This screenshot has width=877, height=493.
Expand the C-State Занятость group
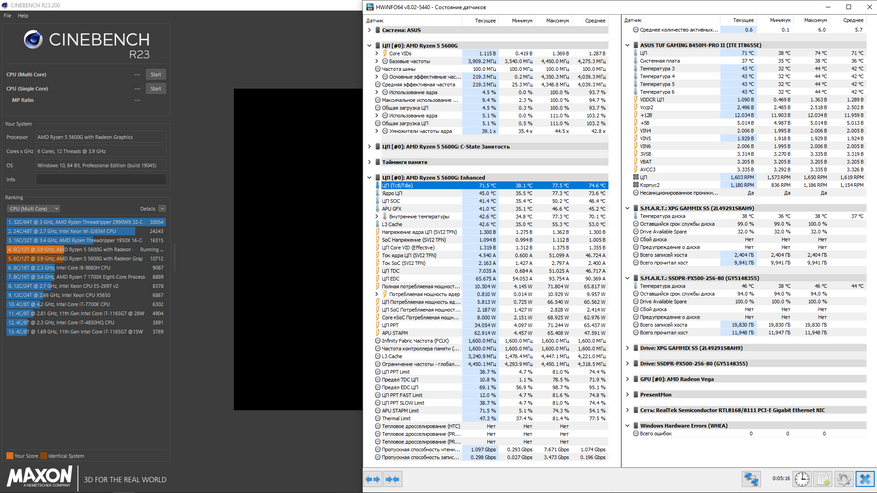pos(369,147)
